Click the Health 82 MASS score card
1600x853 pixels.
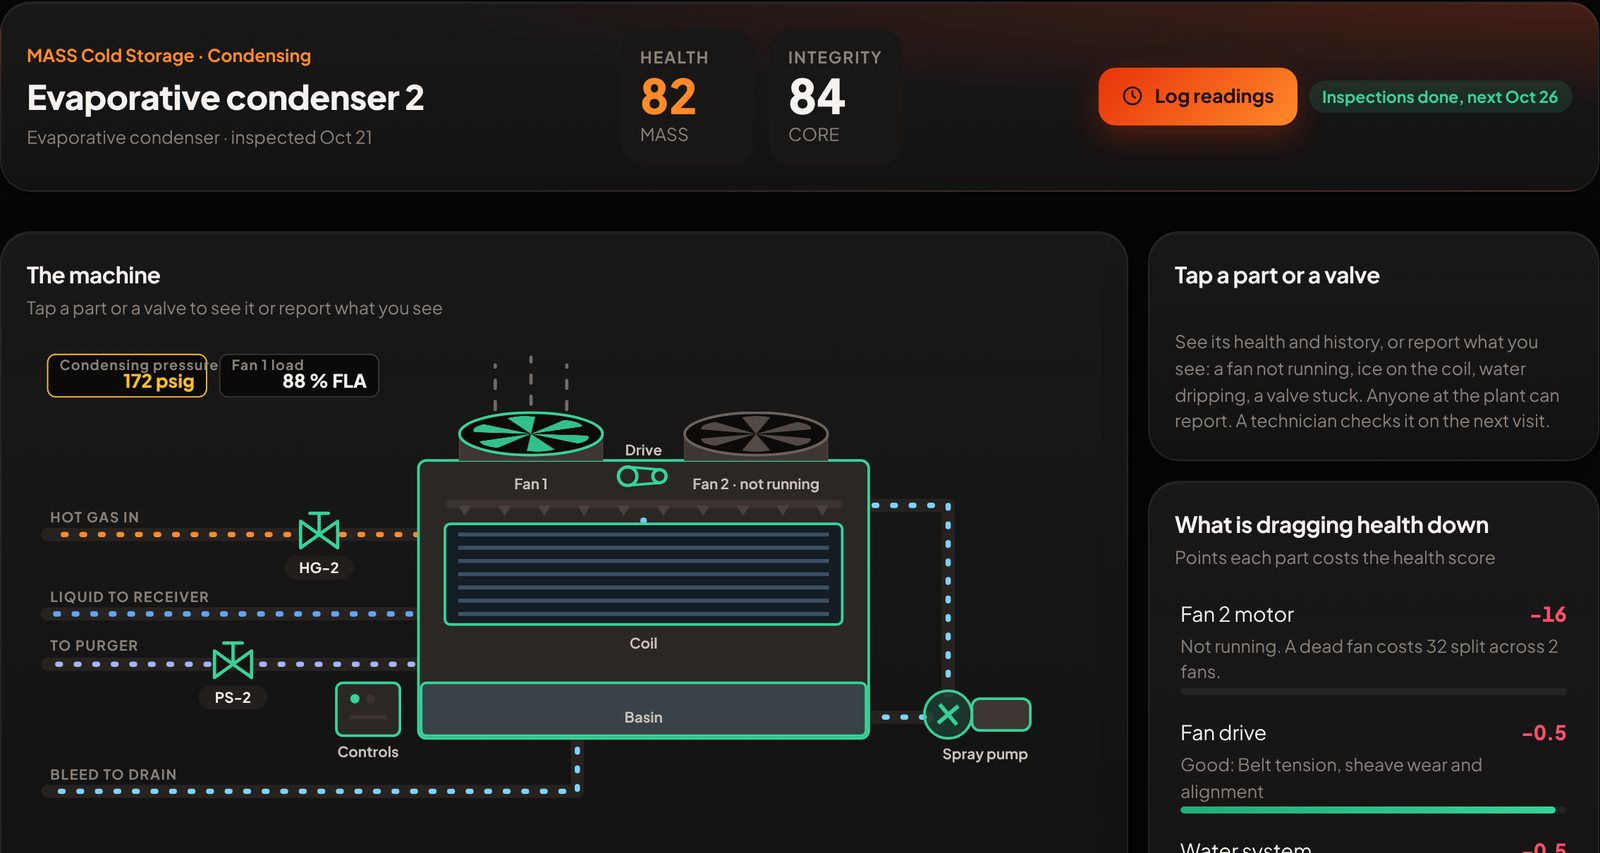(x=686, y=96)
